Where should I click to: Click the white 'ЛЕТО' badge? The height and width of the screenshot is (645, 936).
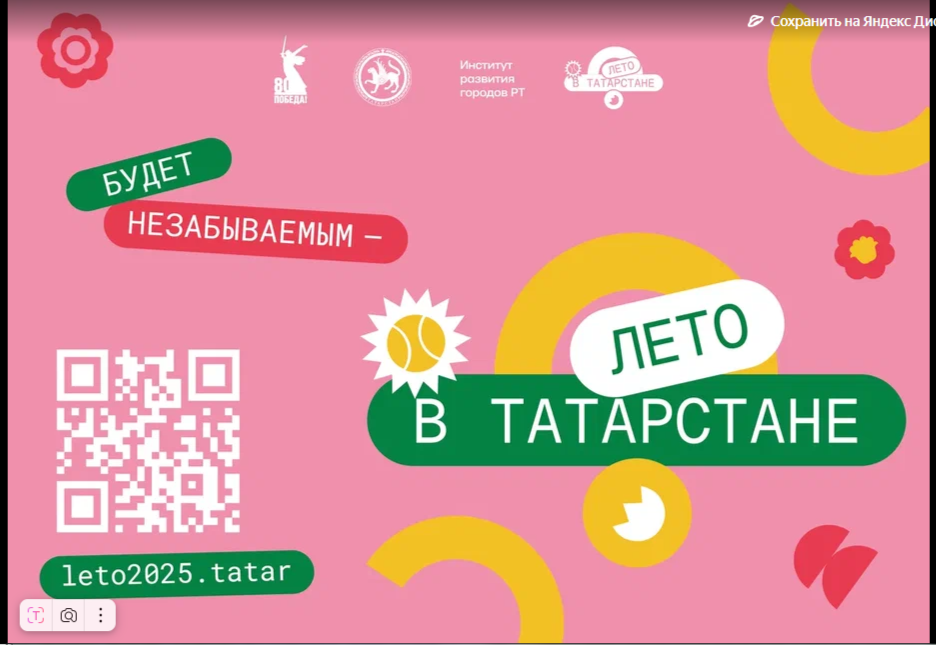[677, 337]
